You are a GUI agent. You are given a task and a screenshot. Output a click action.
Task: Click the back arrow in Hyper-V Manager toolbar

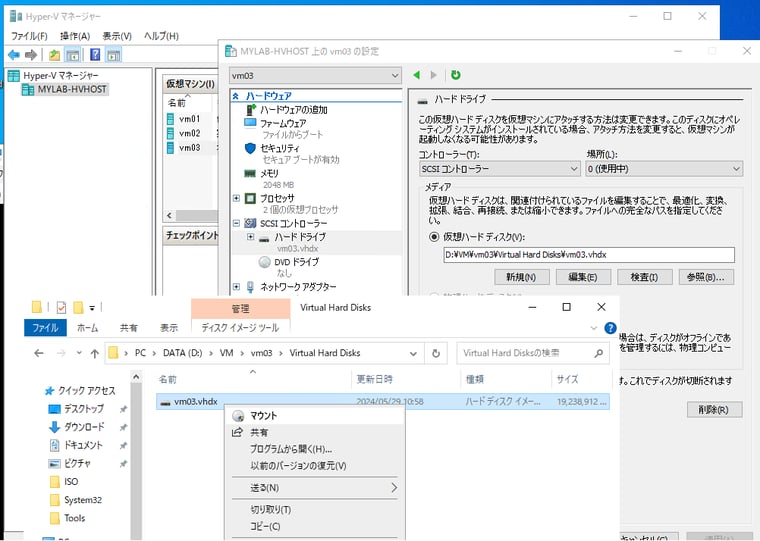point(14,55)
